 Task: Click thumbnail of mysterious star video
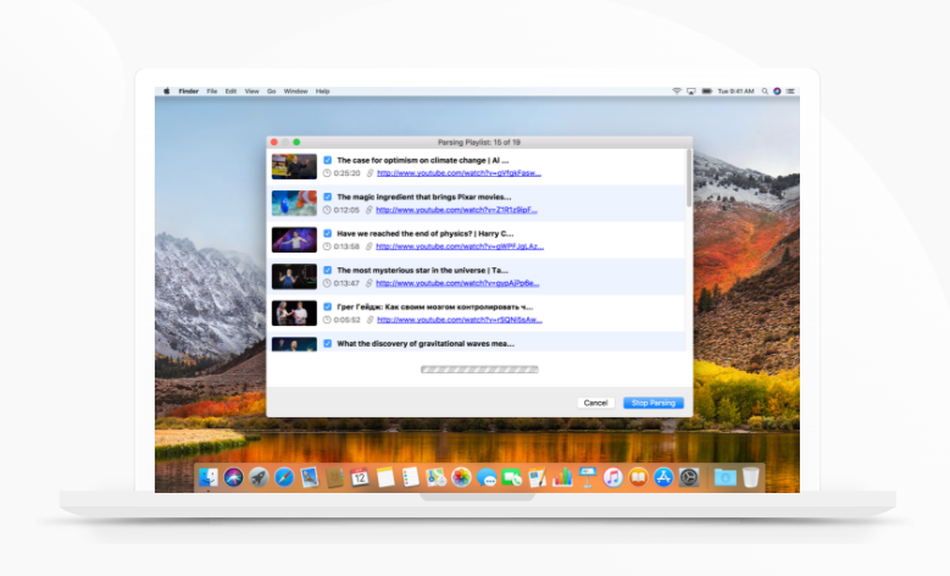294,277
